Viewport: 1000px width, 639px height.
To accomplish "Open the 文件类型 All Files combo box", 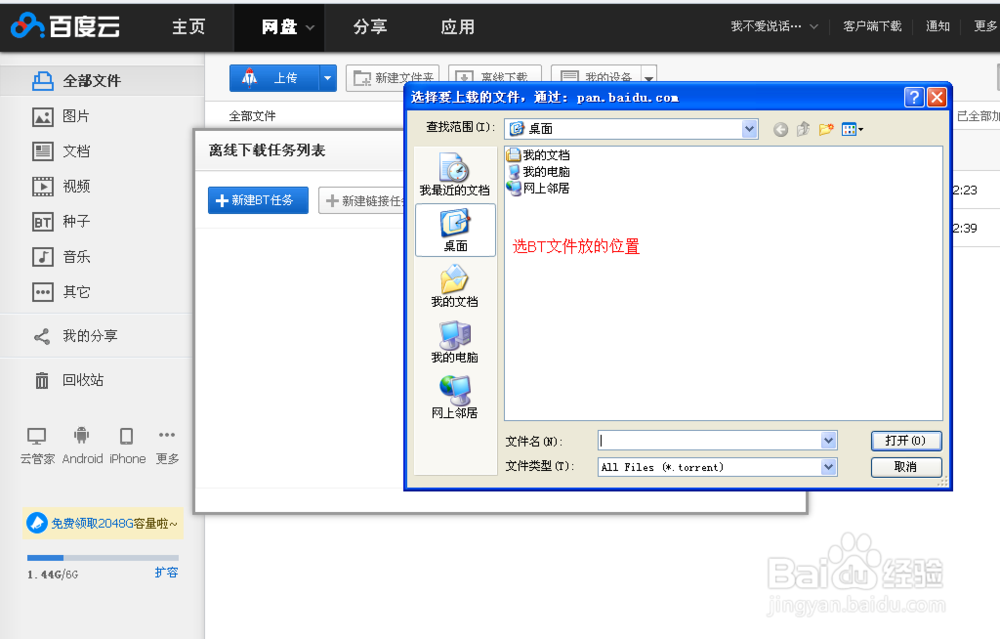I will pyautogui.click(x=717, y=467).
